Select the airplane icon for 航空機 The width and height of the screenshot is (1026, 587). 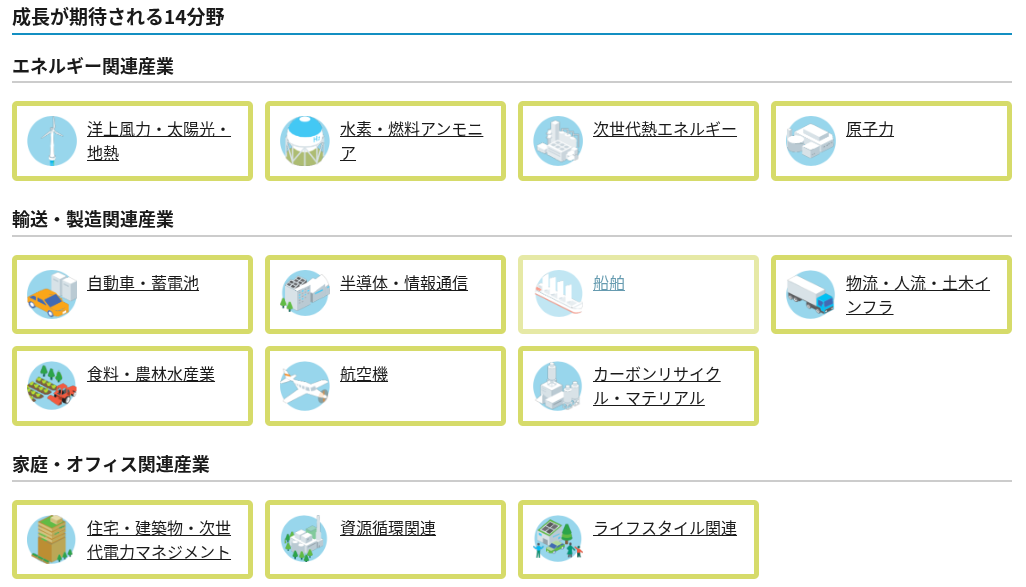[304, 386]
